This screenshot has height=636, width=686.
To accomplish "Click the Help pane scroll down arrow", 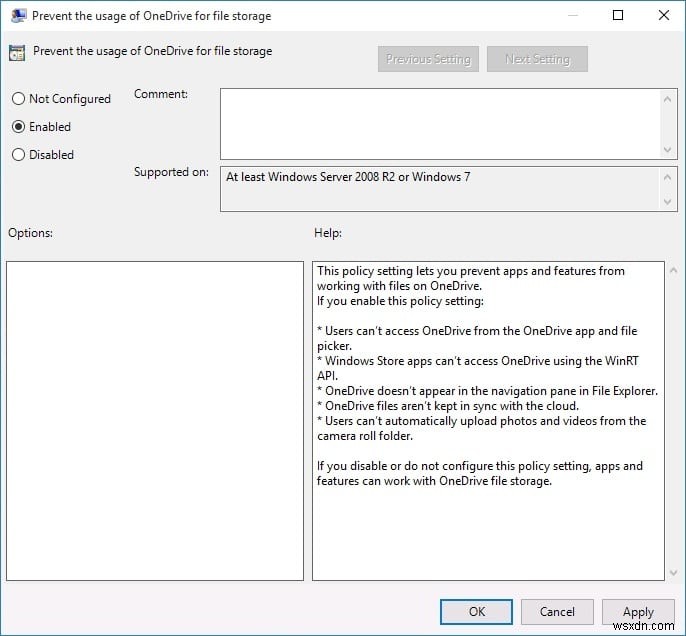I will (674, 572).
